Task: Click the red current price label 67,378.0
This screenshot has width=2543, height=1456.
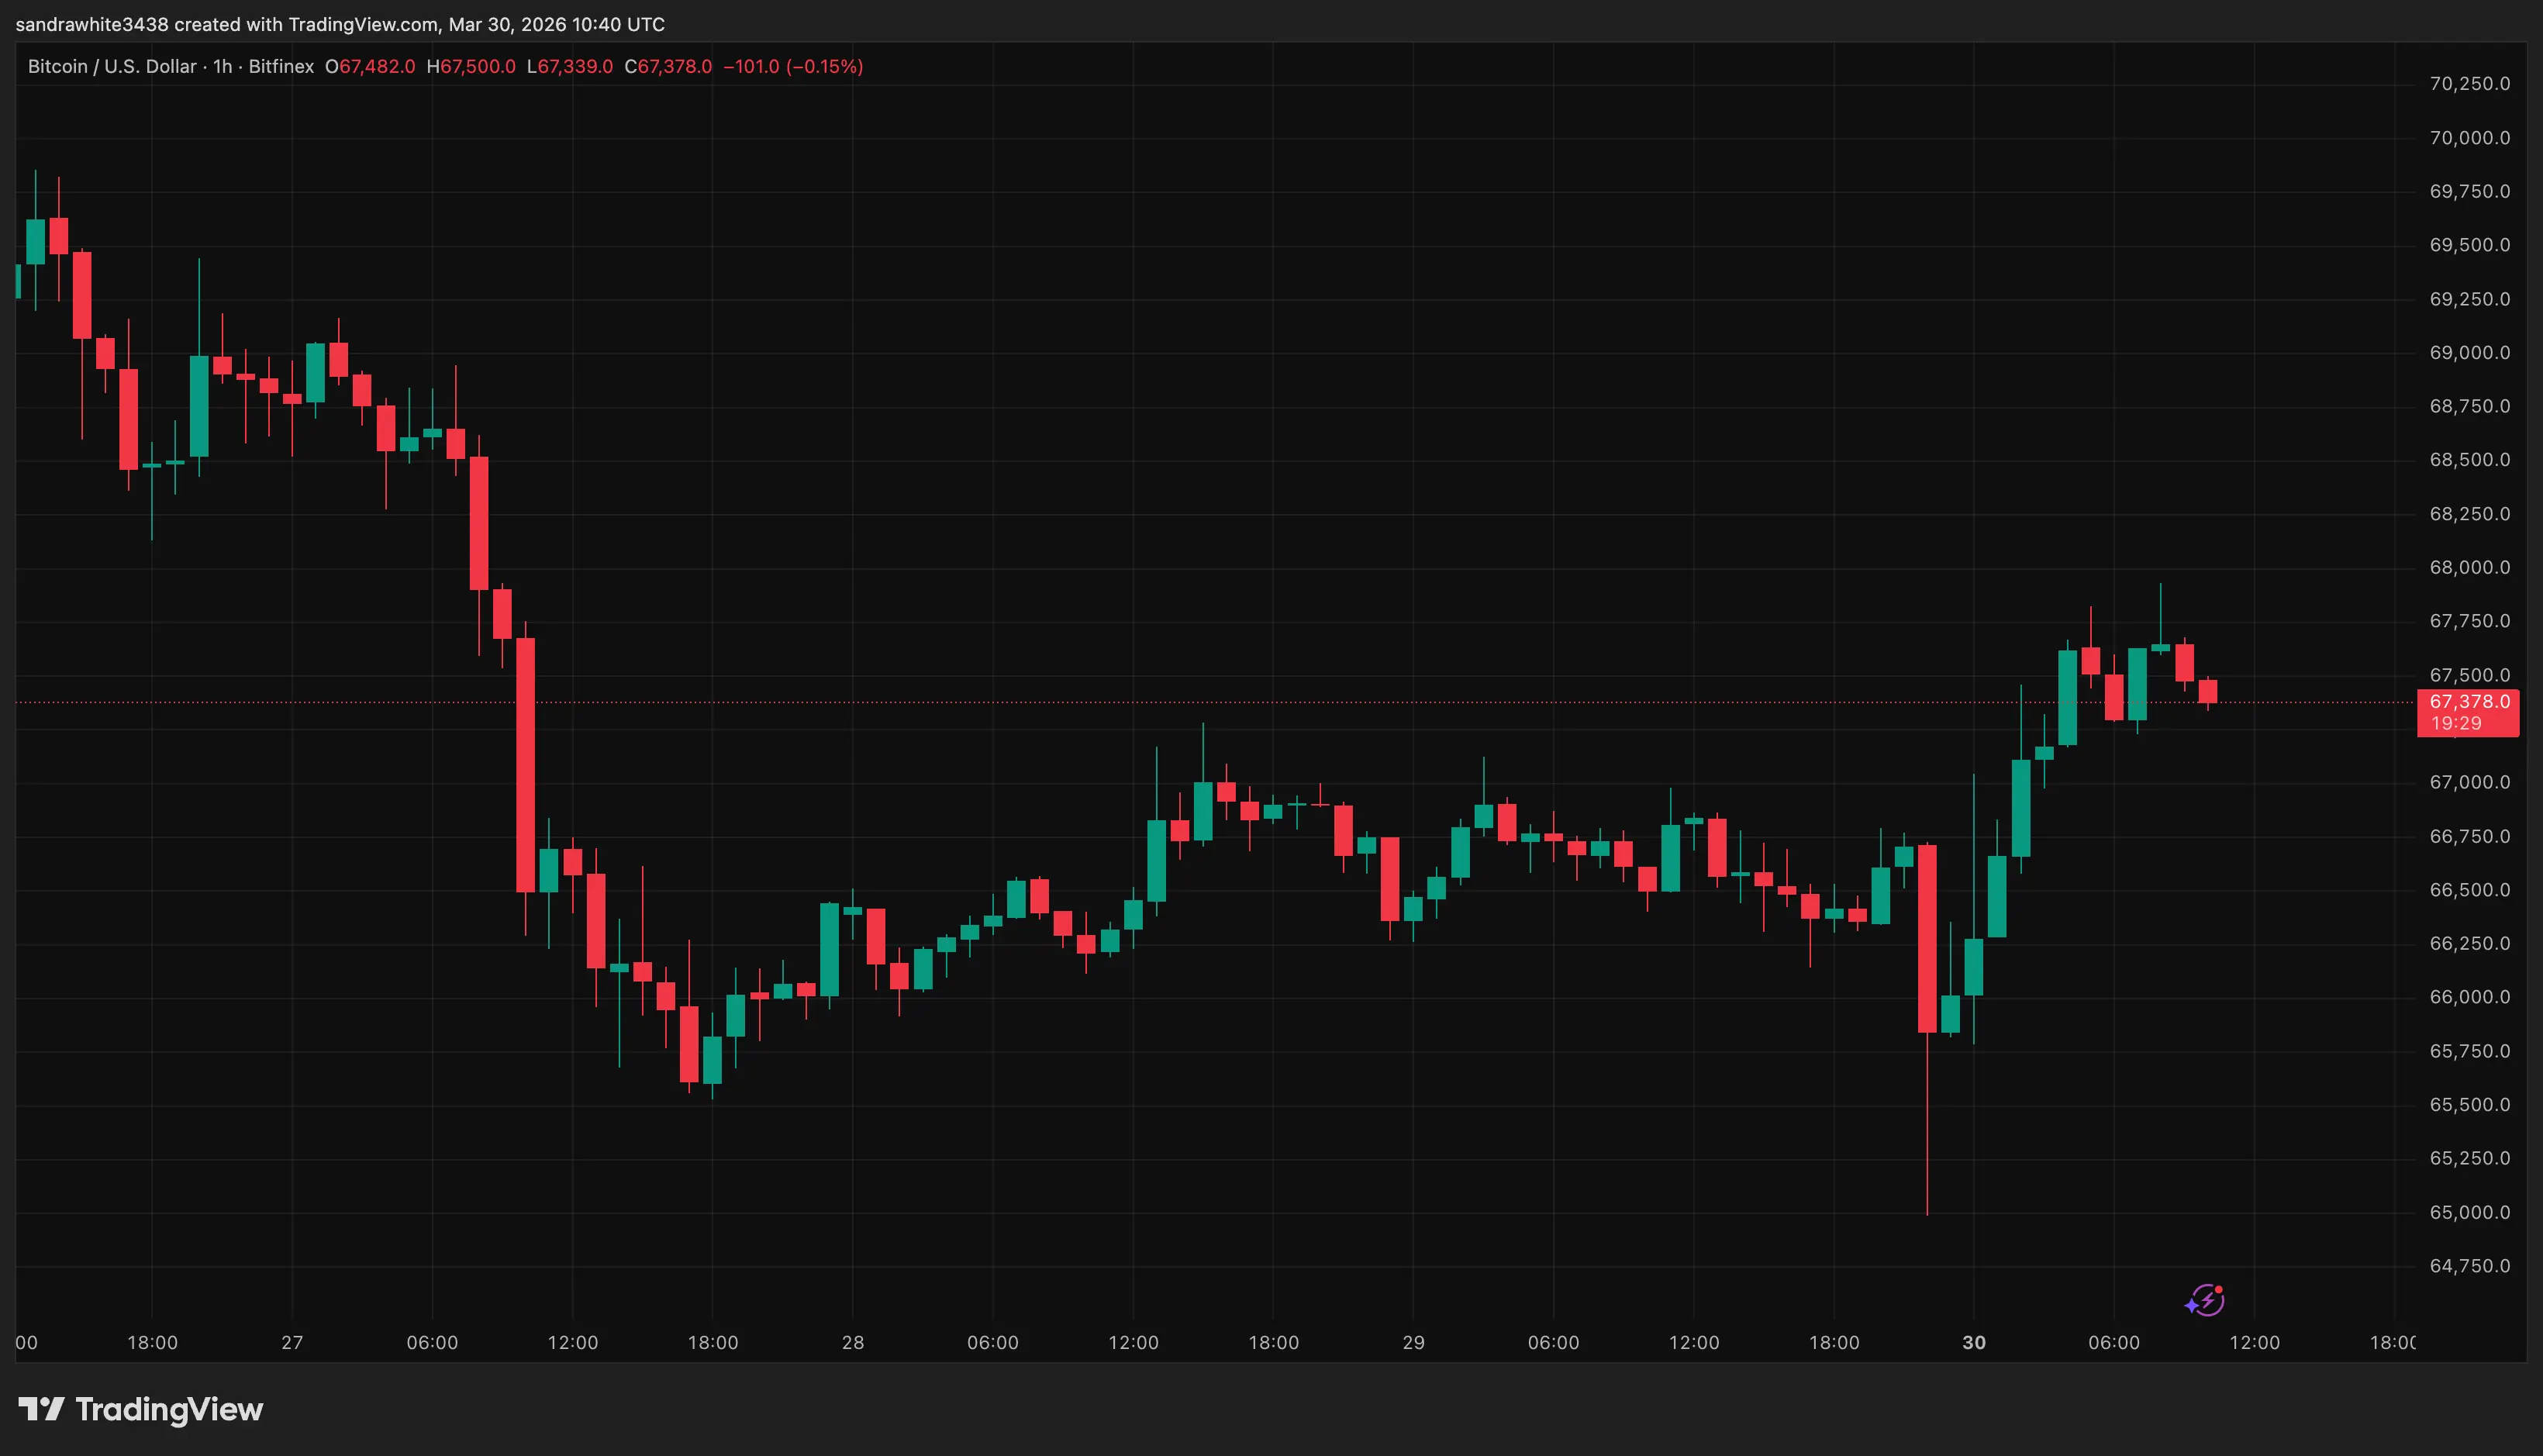Action: click(x=2469, y=702)
